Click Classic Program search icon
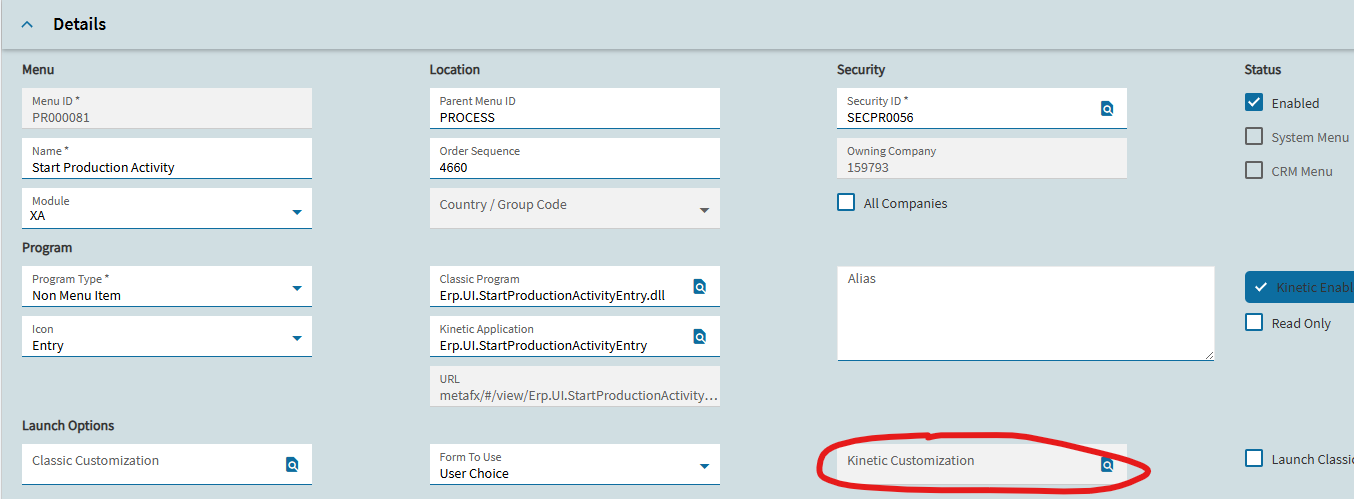This screenshot has width=1354, height=499. 700,287
